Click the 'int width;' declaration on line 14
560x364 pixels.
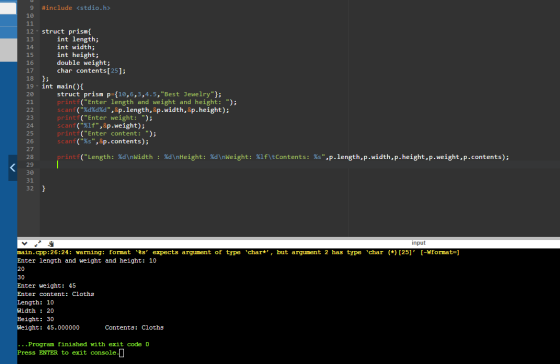point(76,47)
